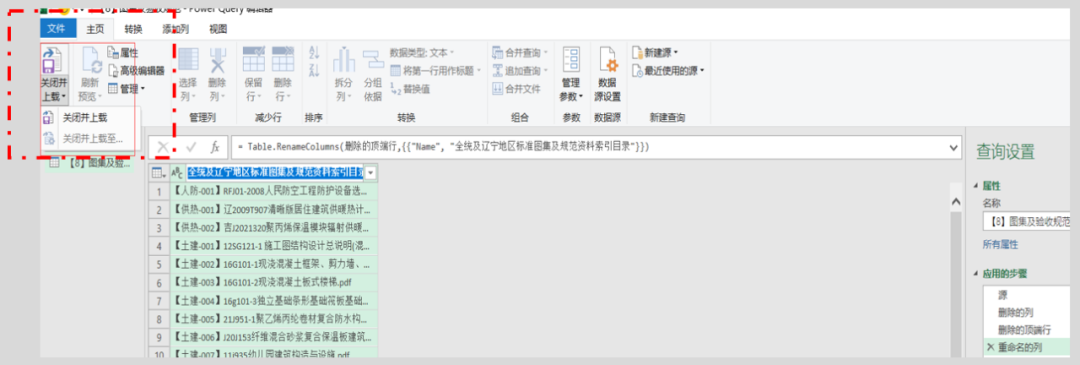The image size is (1080, 365).
Task: Open 数据源设置 data source settings
Action: tap(608, 74)
